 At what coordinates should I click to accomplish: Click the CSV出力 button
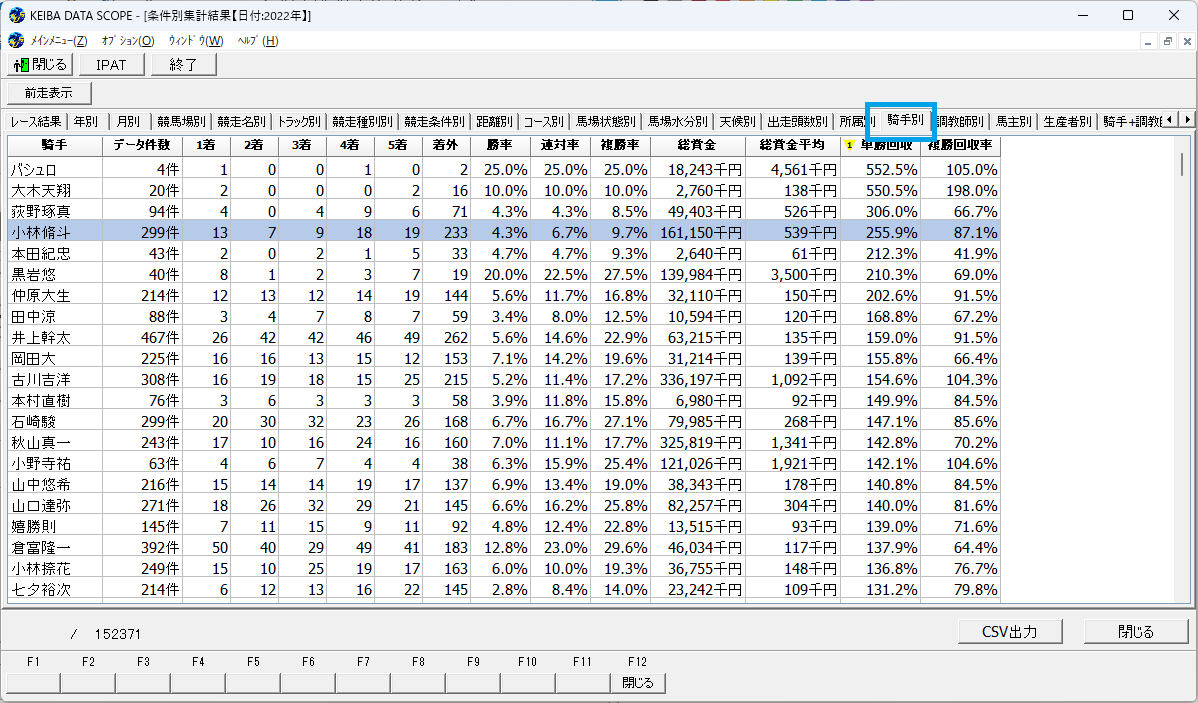[x=1010, y=632]
